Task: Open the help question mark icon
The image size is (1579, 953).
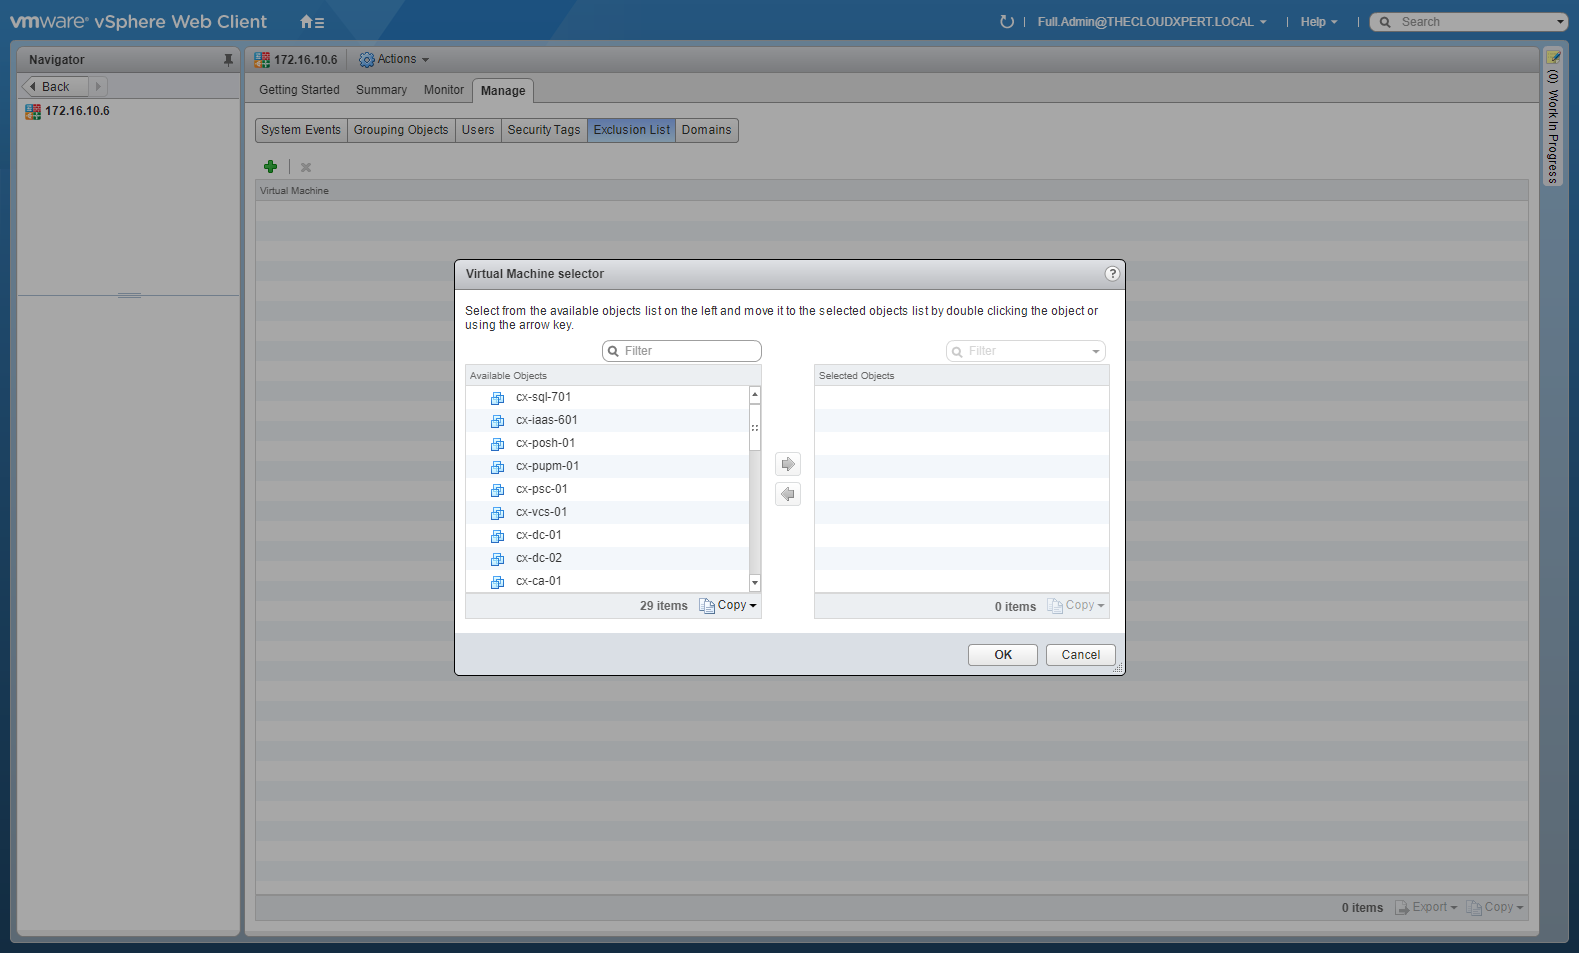Action: point(1112,274)
